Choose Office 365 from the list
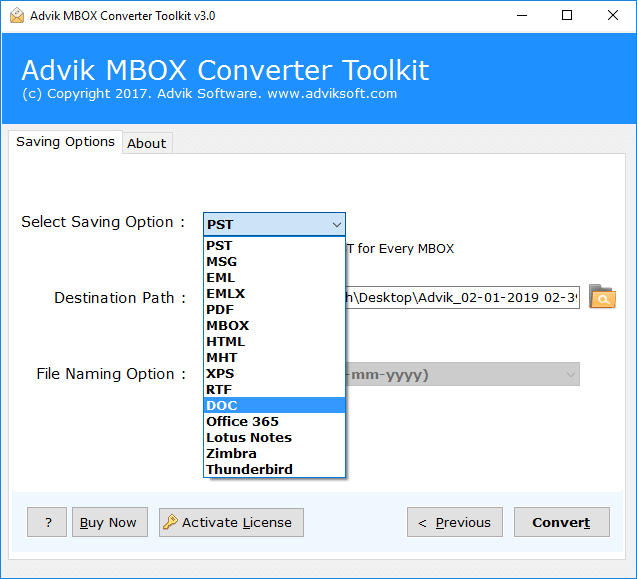 click(274, 421)
